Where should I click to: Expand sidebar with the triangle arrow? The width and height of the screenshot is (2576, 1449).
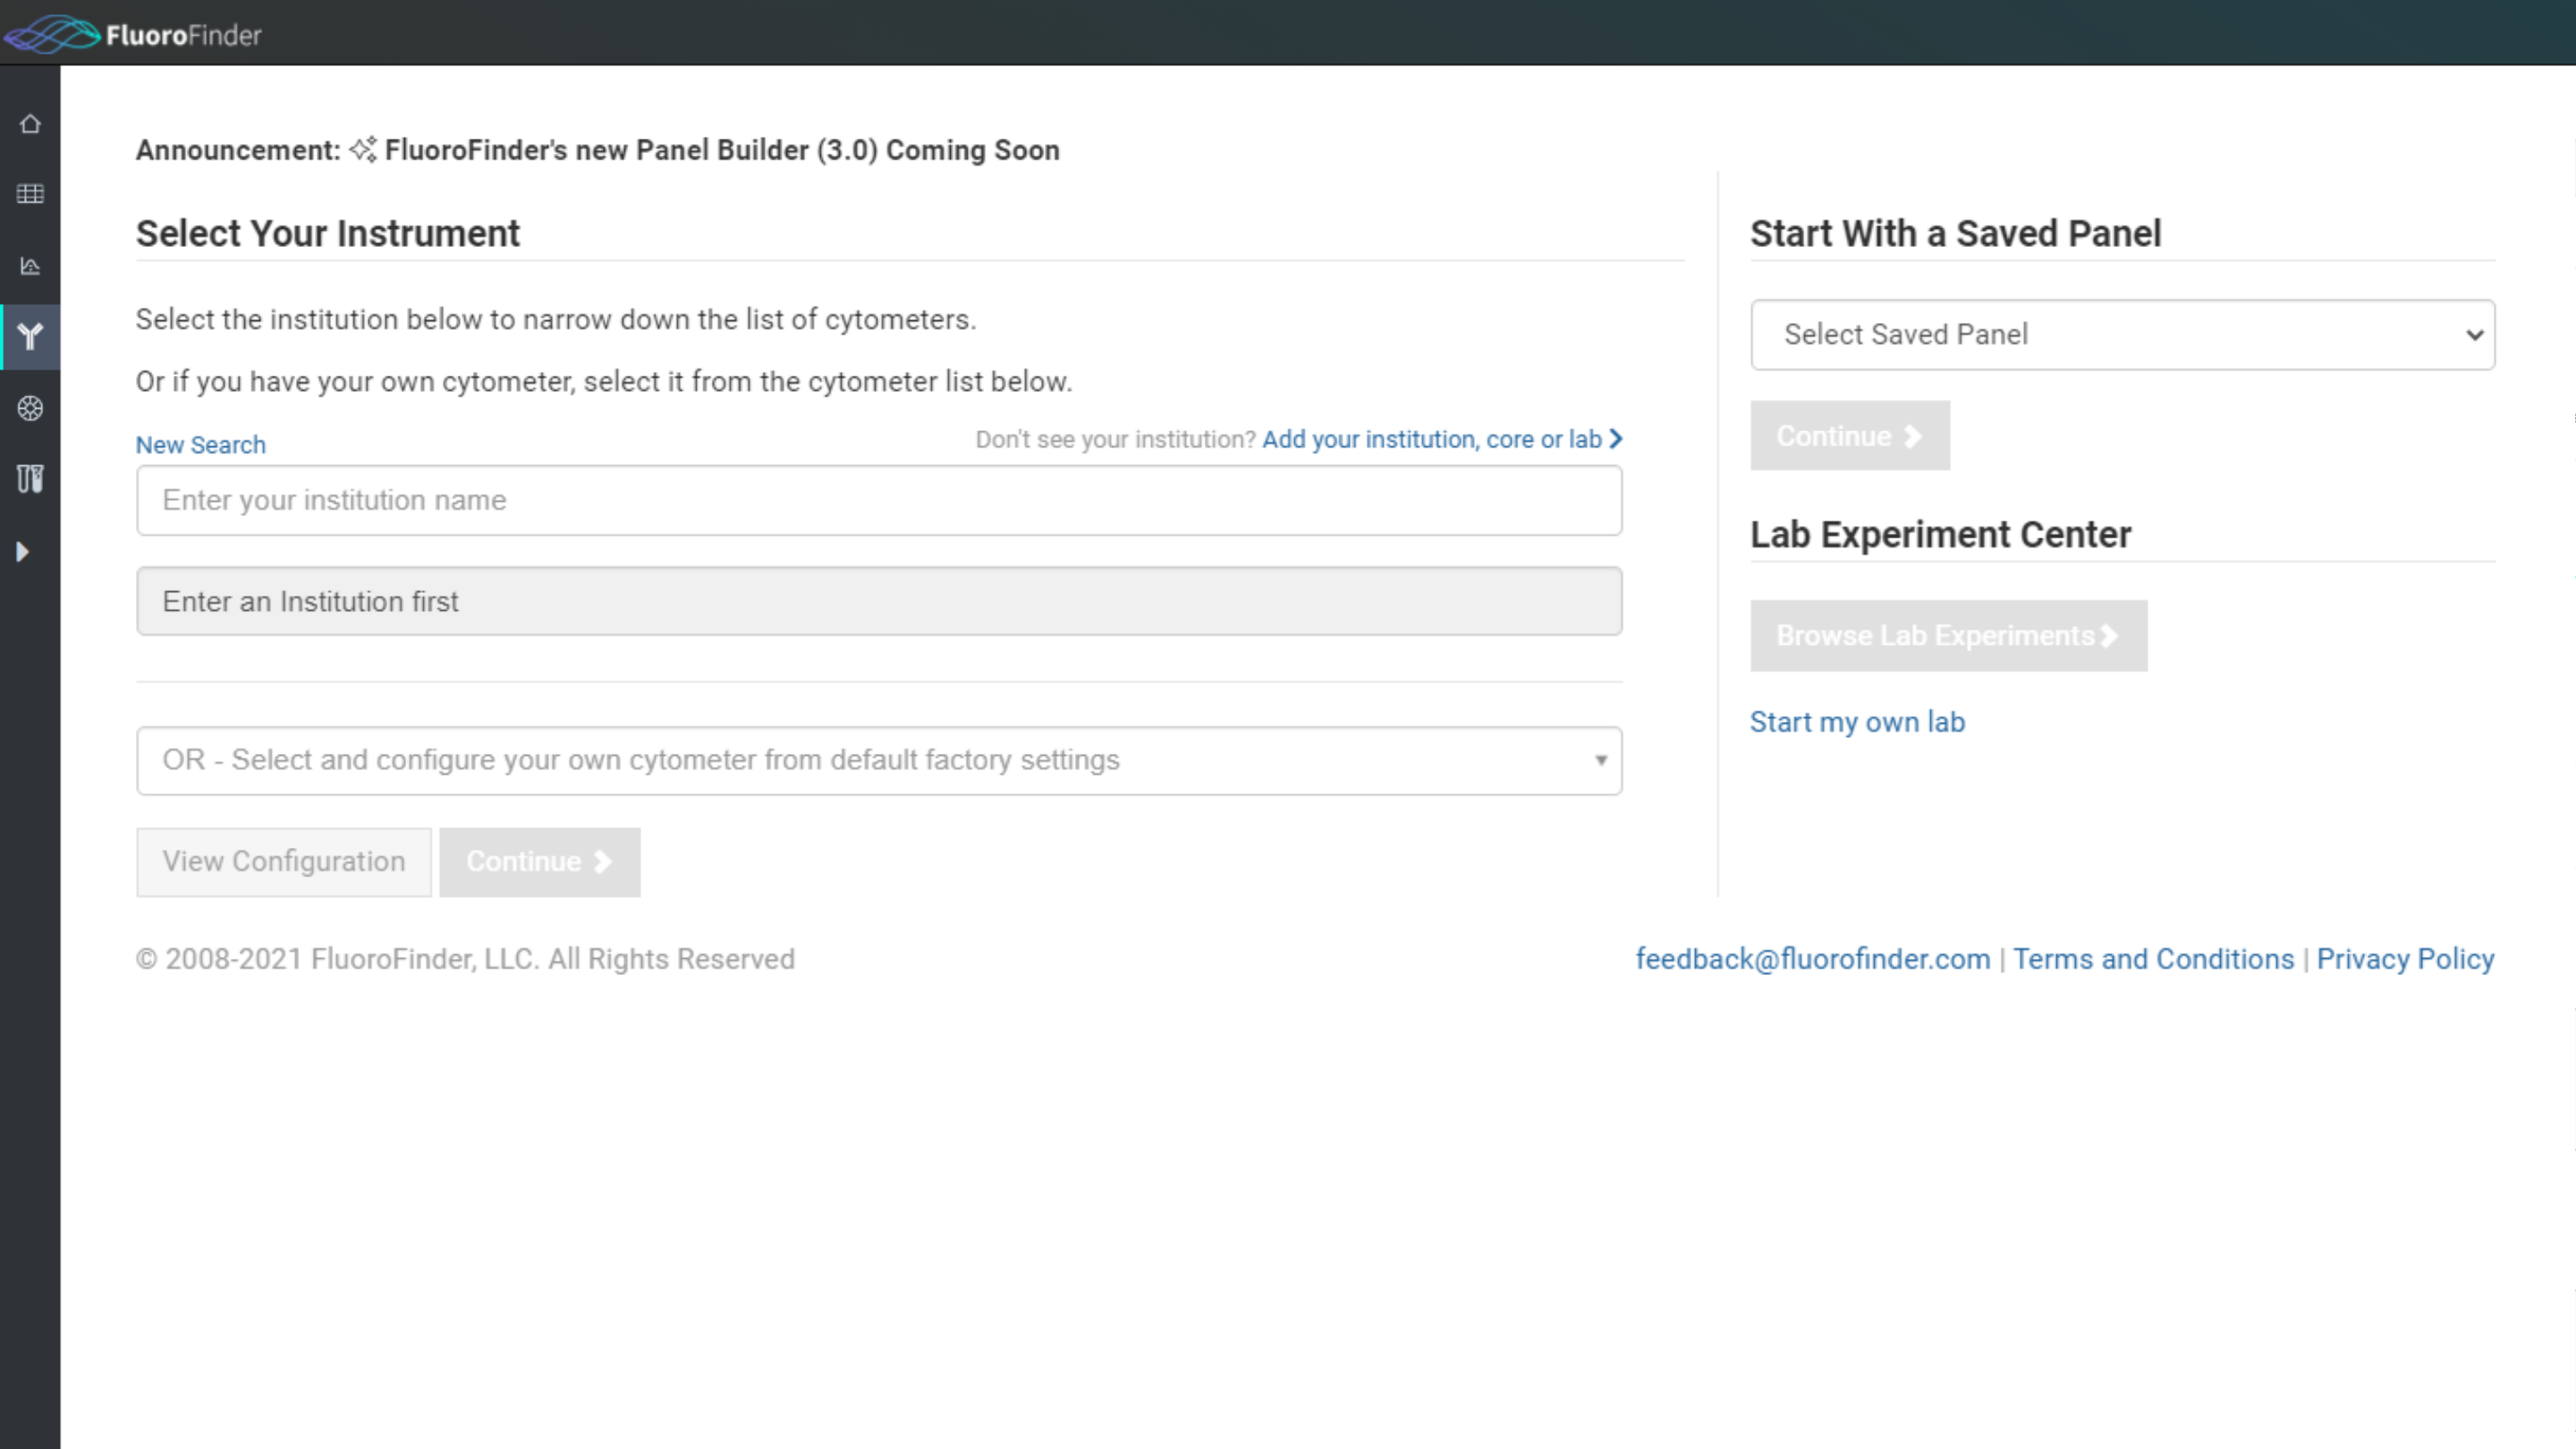point(22,552)
